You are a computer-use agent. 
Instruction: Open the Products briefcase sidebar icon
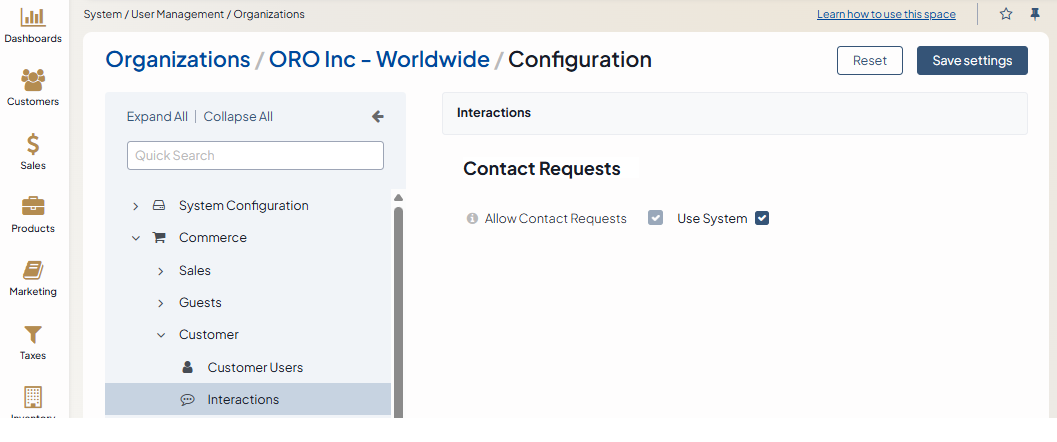pos(33,207)
